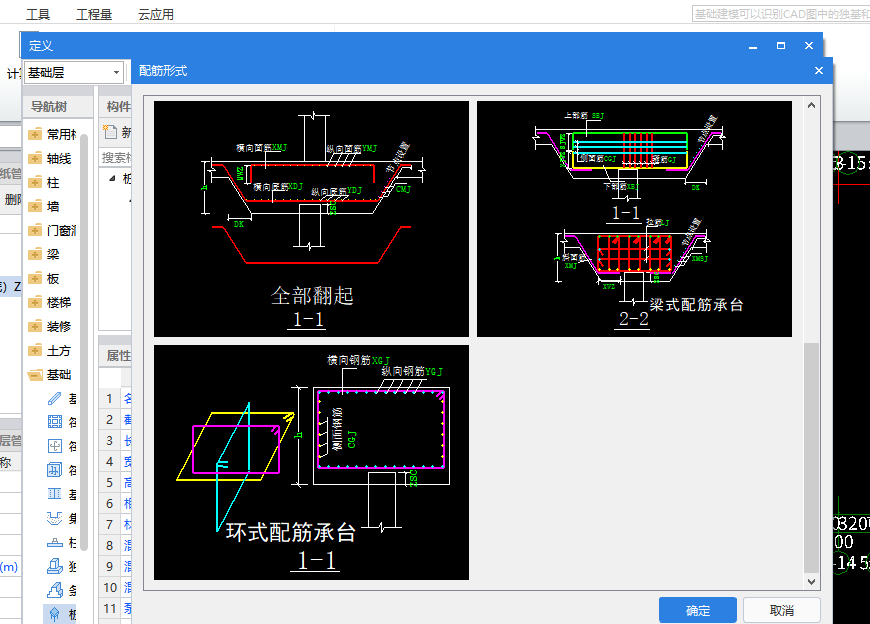This screenshot has width=870, height=624.
Task: Click 确定 to confirm rebar form
Action: click(697, 610)
